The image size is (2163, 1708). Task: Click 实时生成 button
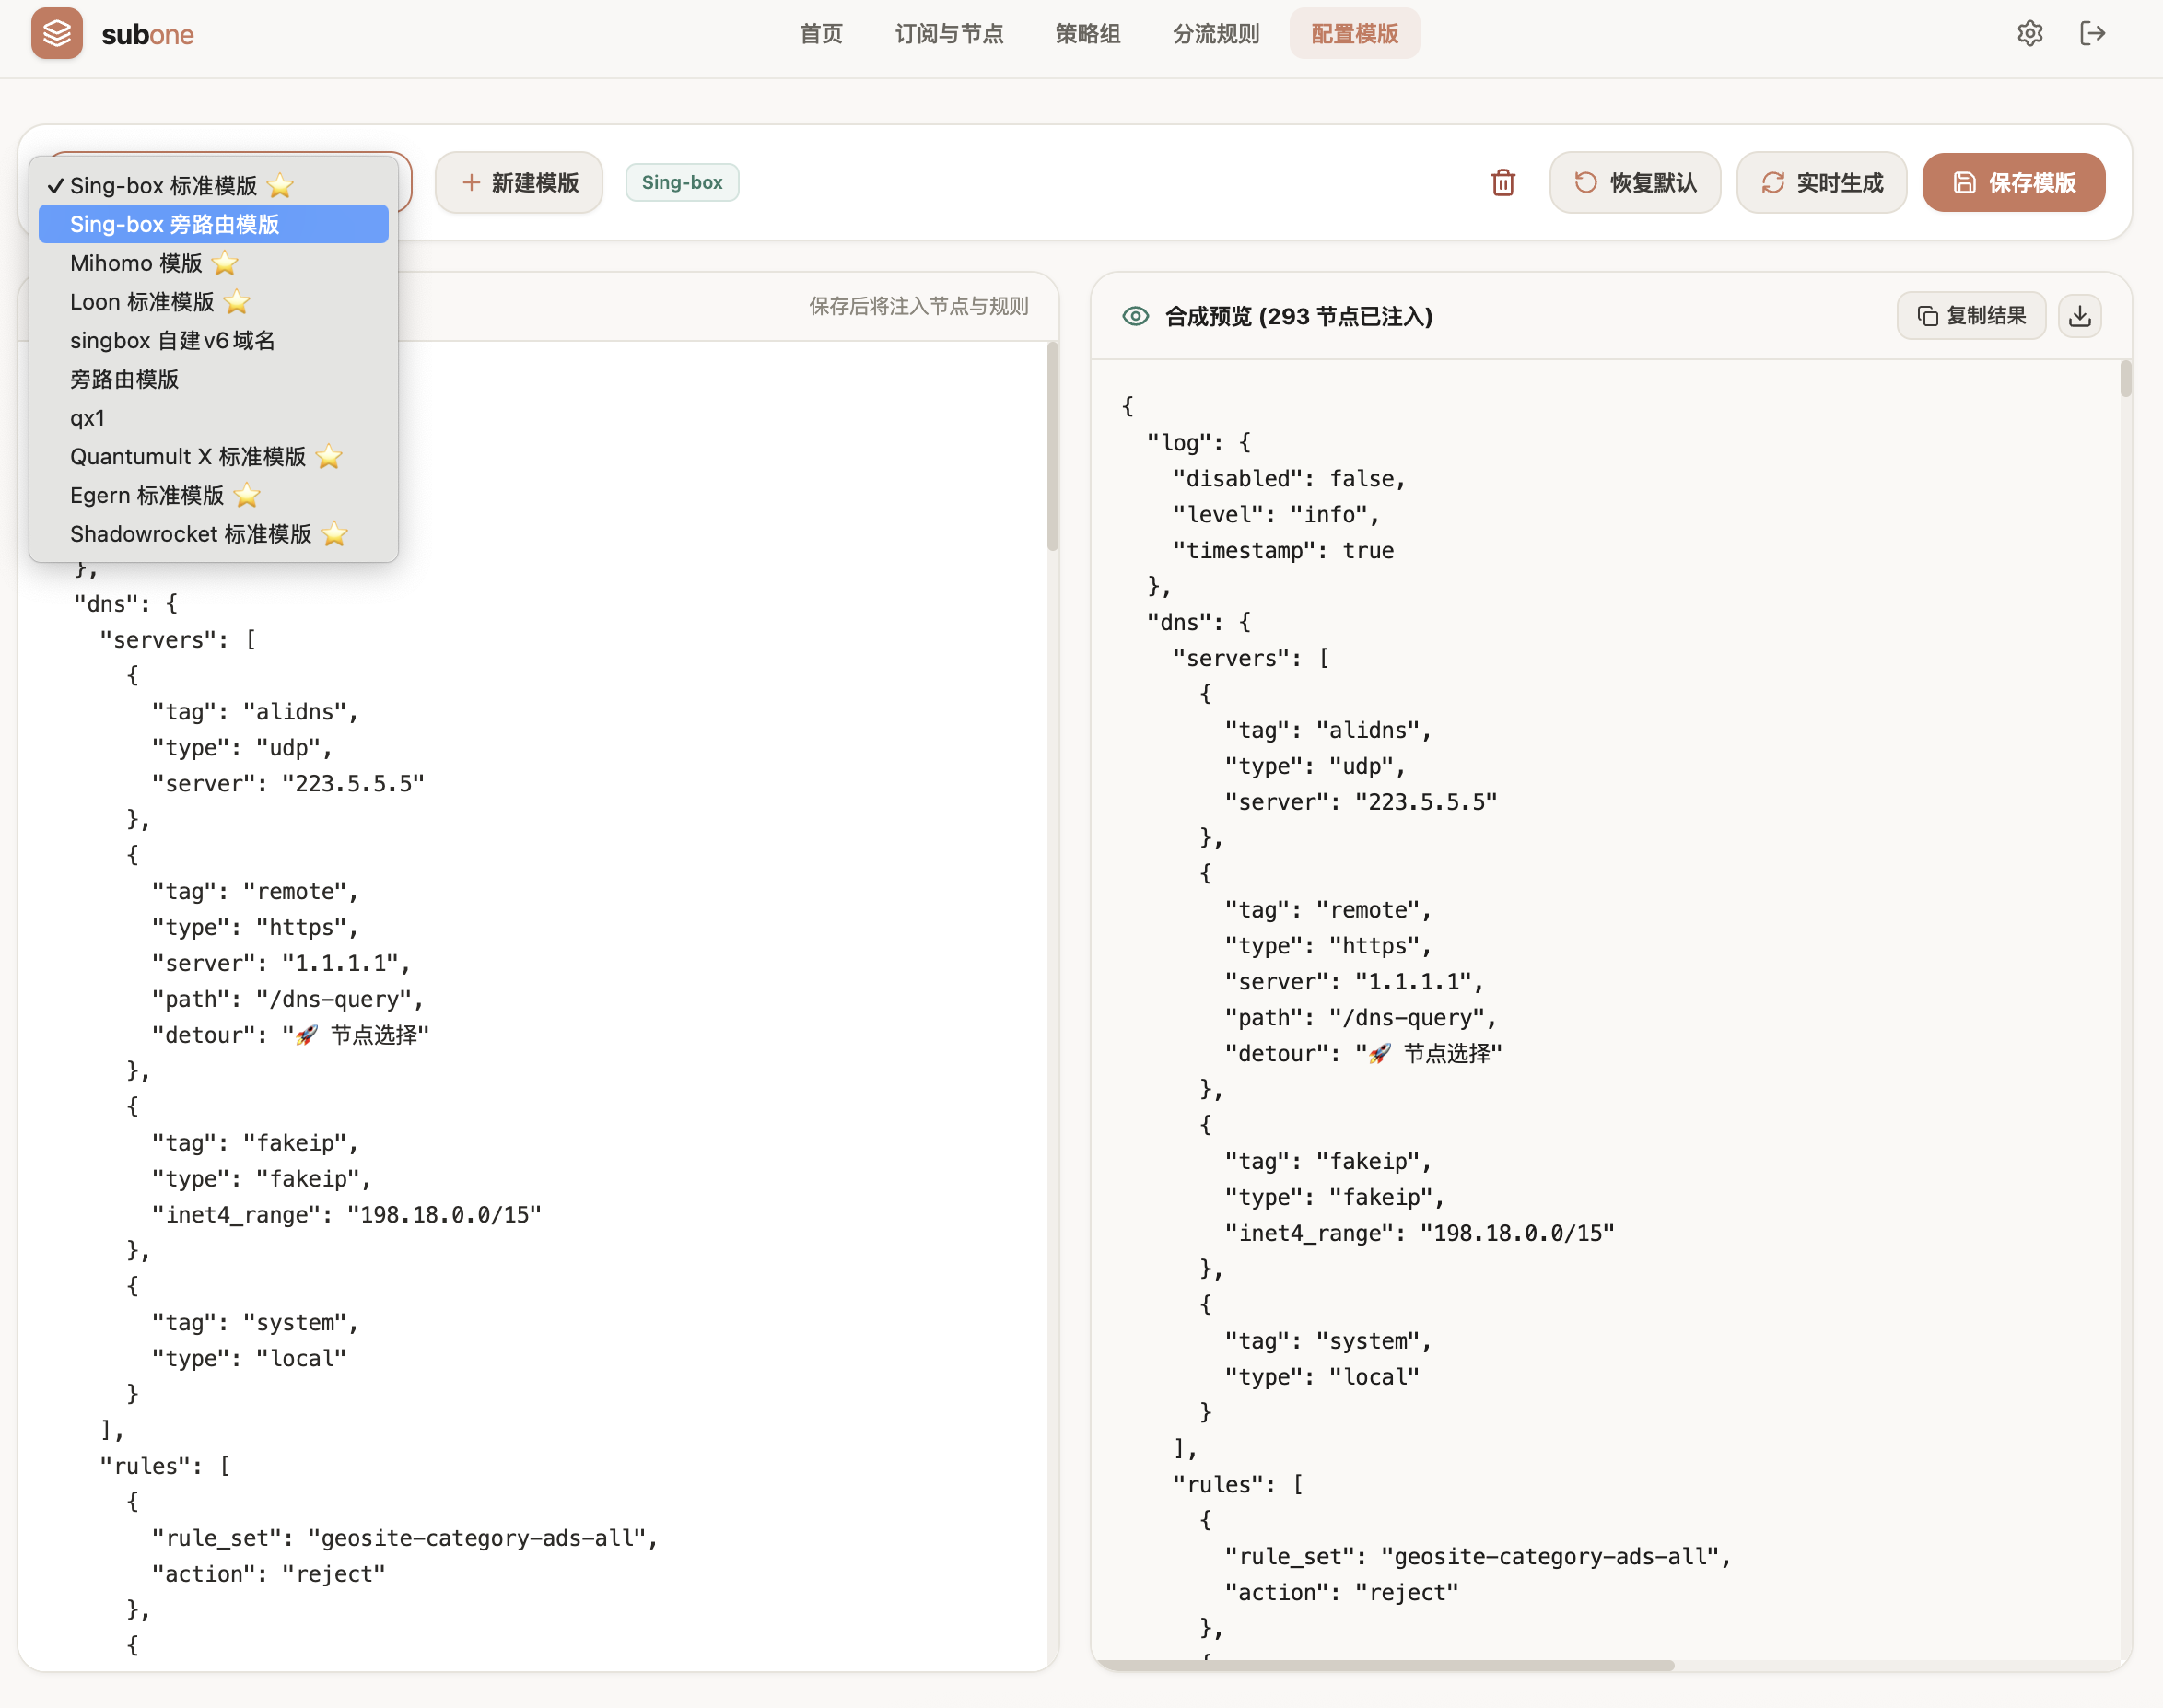[x=1822, y=183]
